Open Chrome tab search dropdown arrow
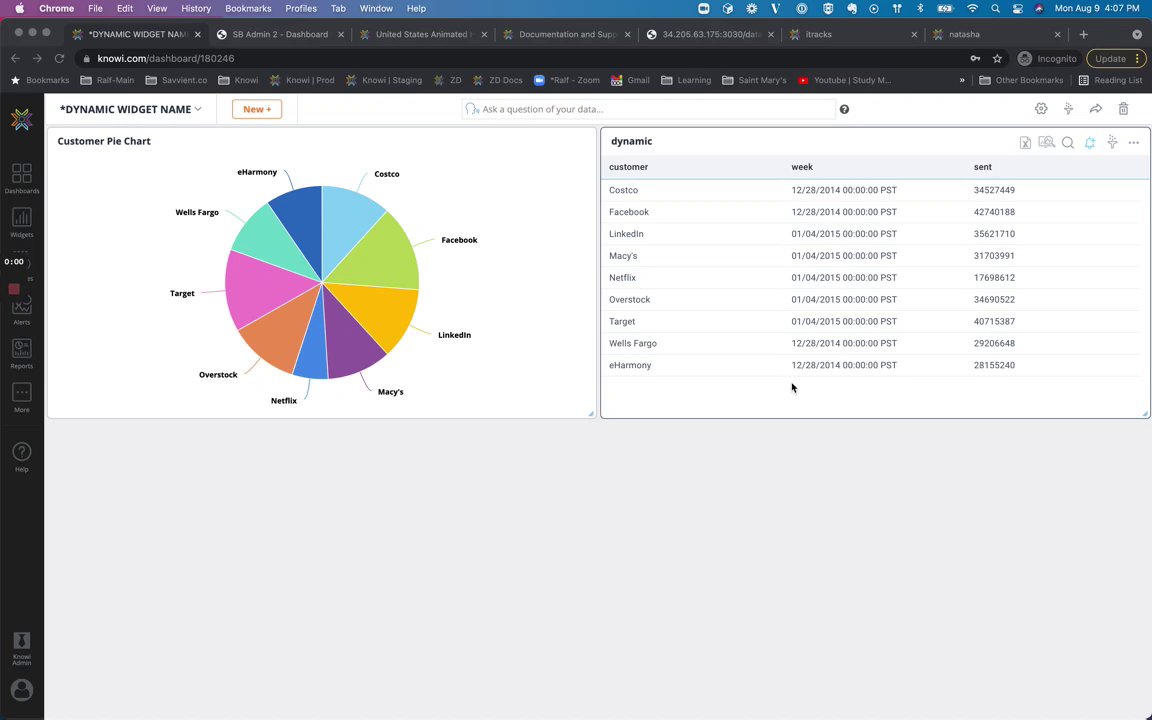1152x720 pixels. tap(1137, 35)
